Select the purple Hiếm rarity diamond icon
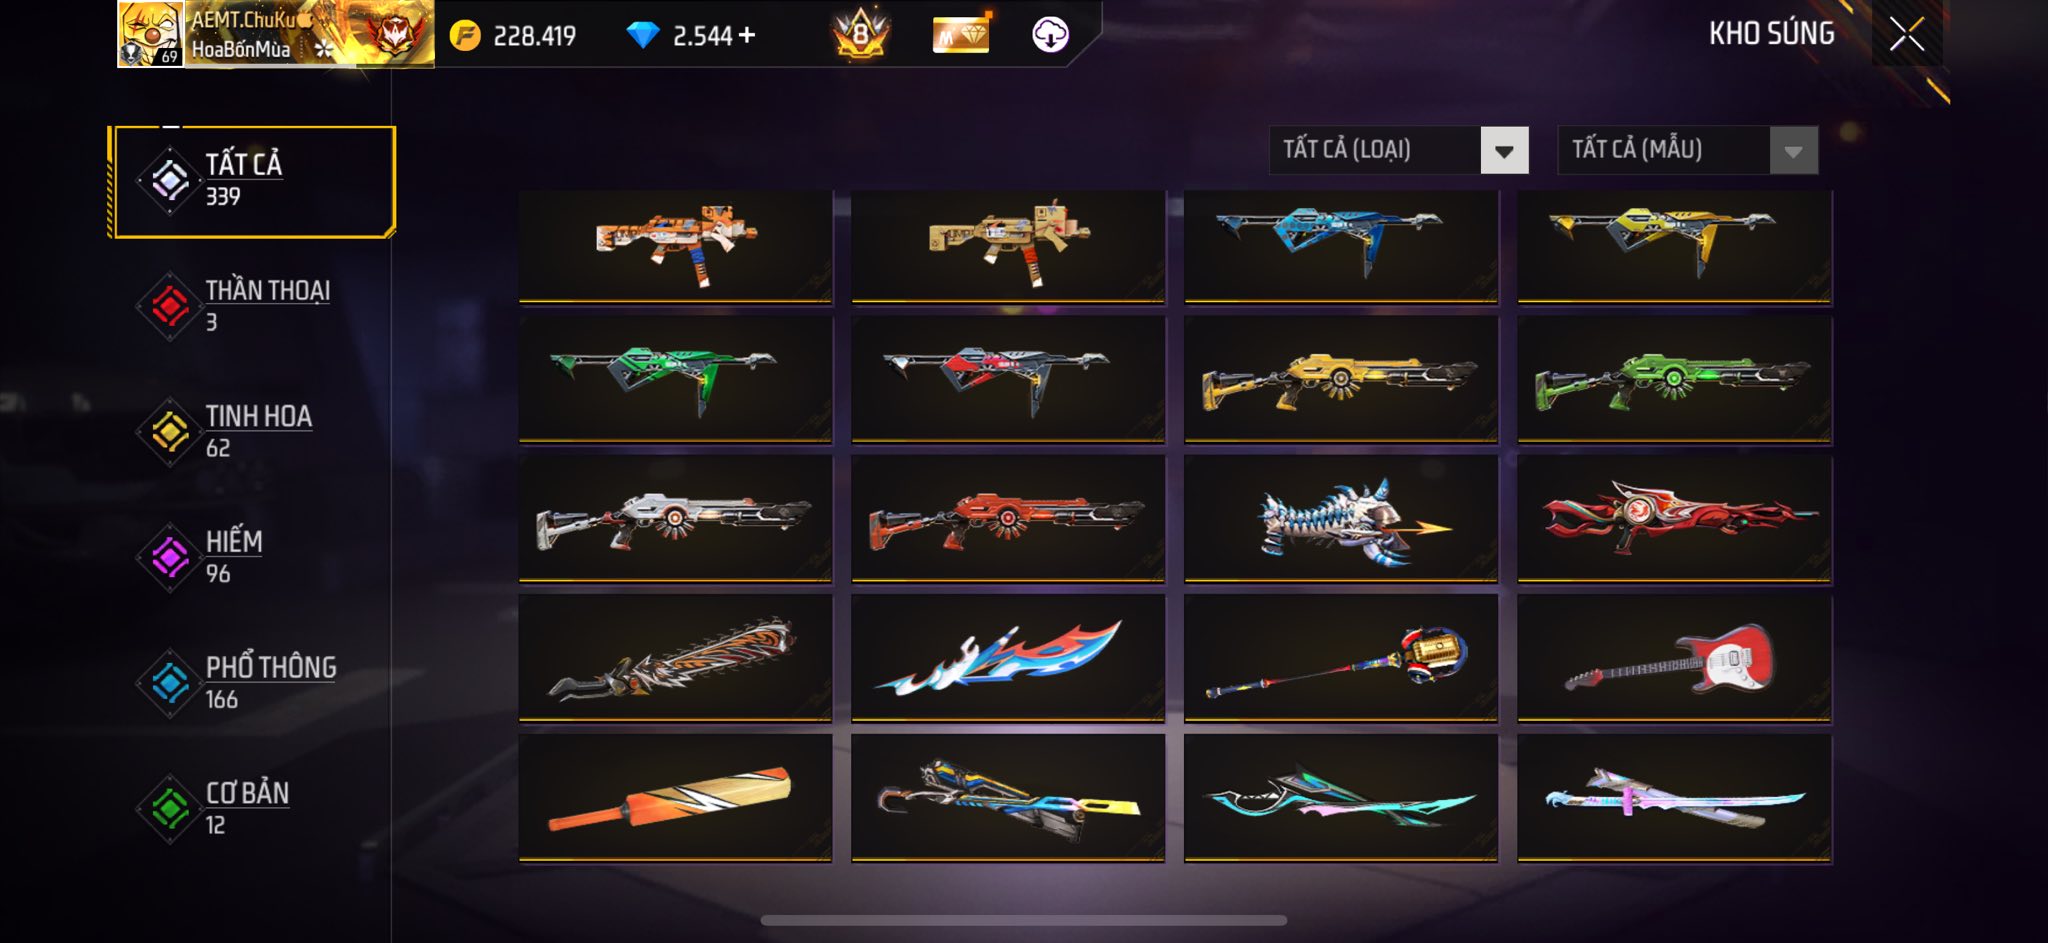The width and height of the screenshot is (2048, 943). tap(170, 558)
